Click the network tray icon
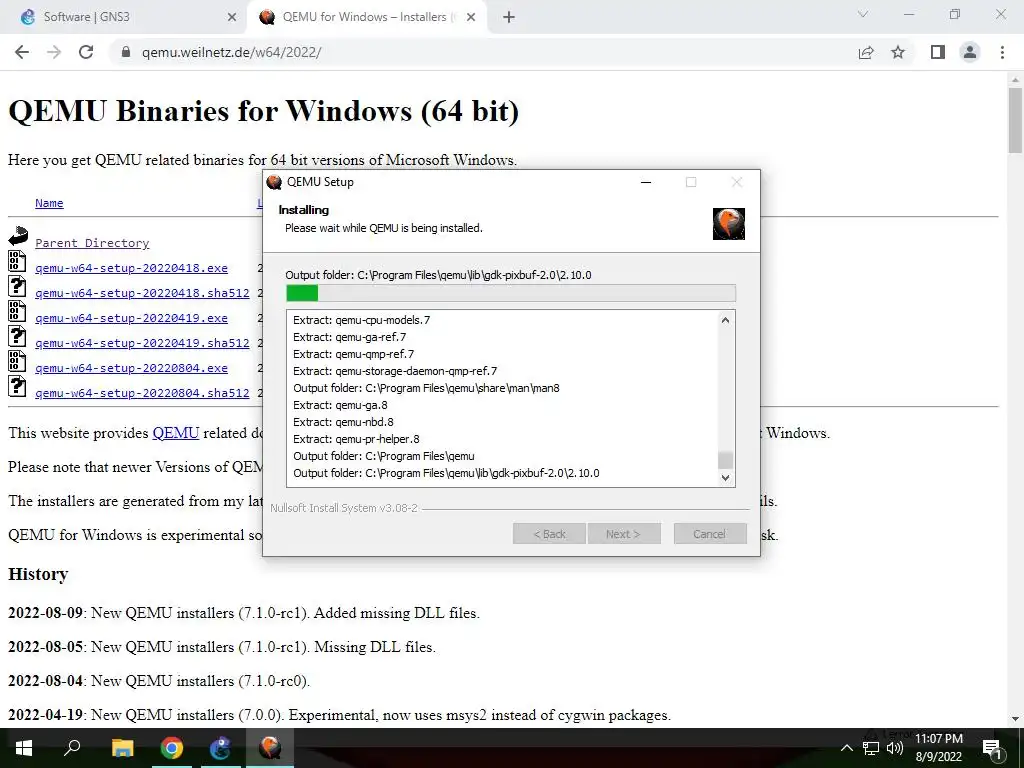Viewport: 1024px width, 768px height. pos(871,748)
